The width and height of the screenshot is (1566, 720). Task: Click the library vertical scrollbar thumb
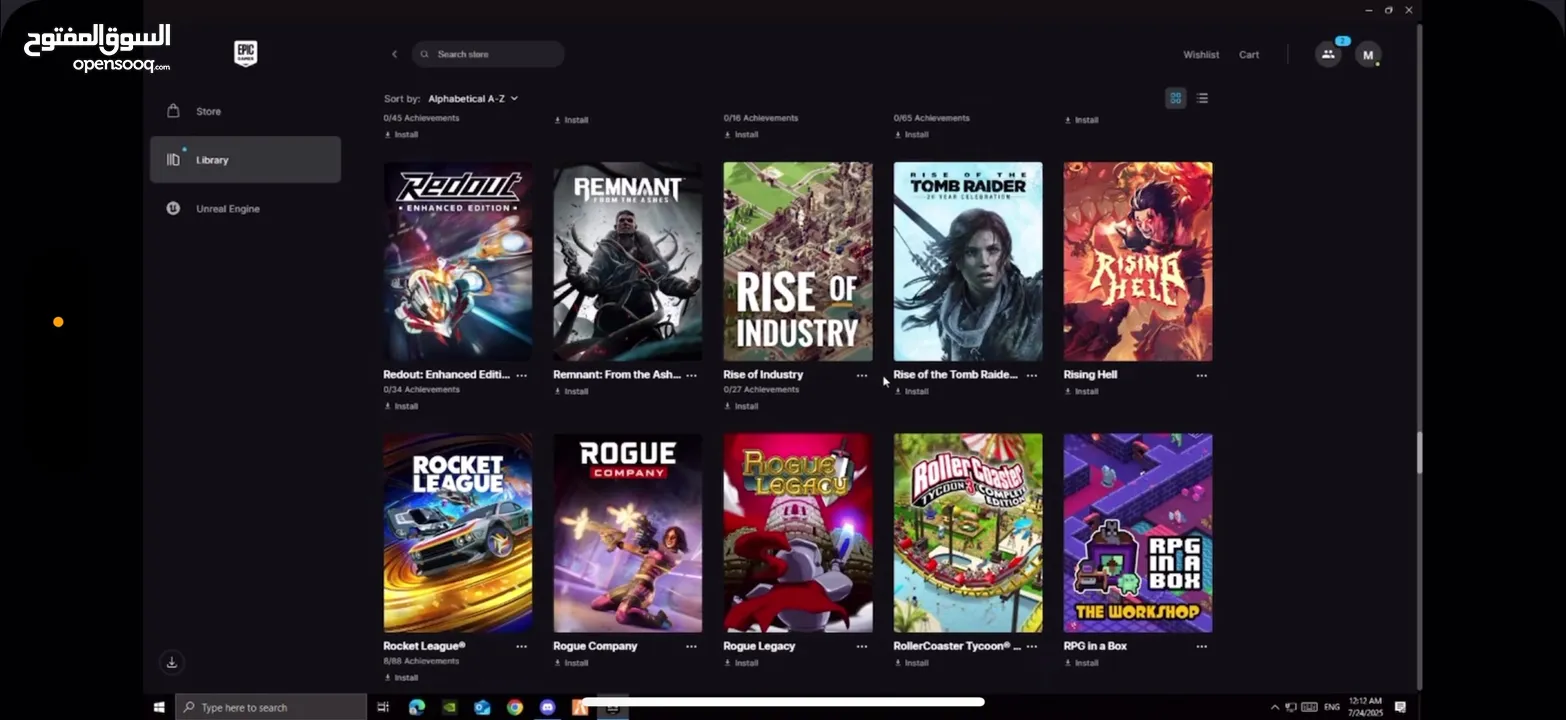[x=1419, y=453]
